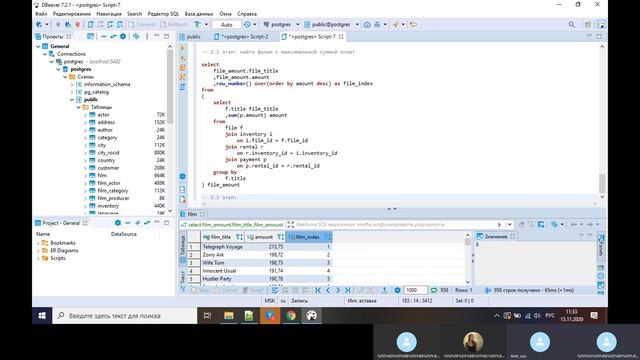Select the film_actor table in tree
Screen dimensions: 640x360
coord(109,183)
